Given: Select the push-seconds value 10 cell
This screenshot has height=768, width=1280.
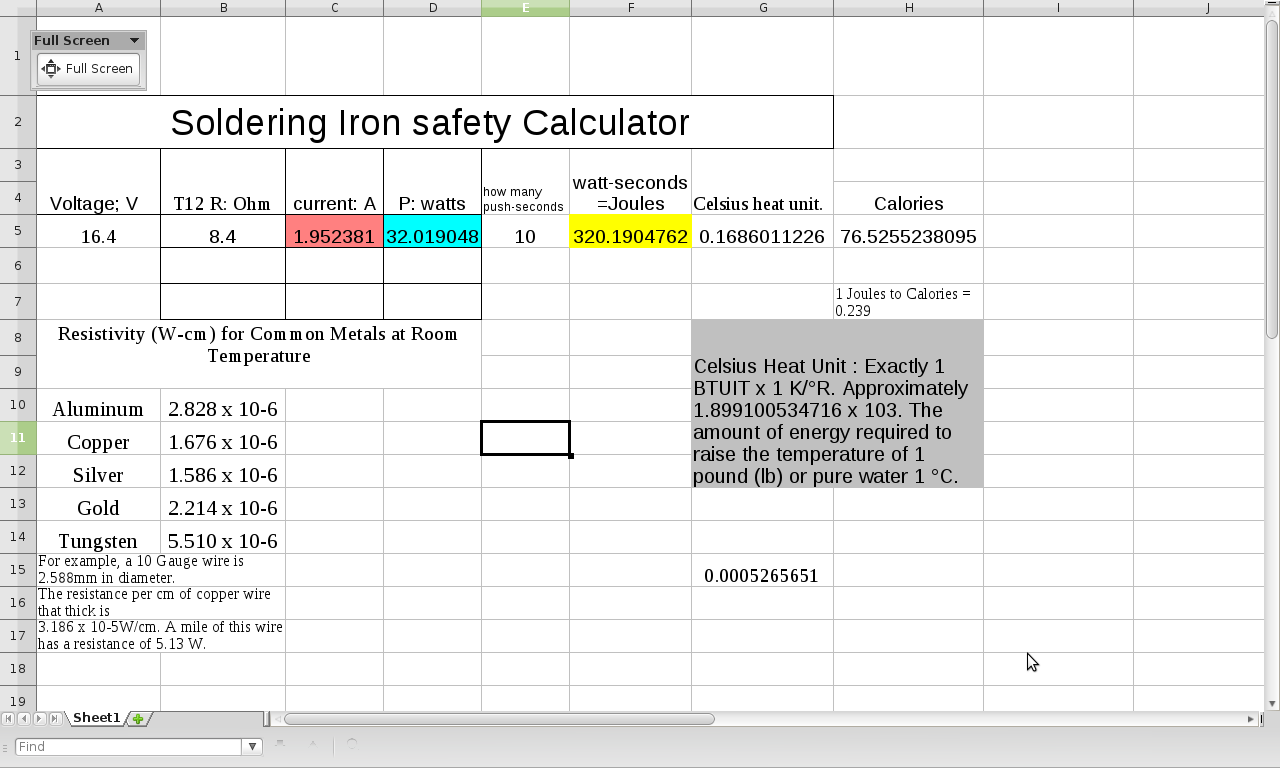Looking at the screenshot, I should pyautogui.click(x=525, y=231).
